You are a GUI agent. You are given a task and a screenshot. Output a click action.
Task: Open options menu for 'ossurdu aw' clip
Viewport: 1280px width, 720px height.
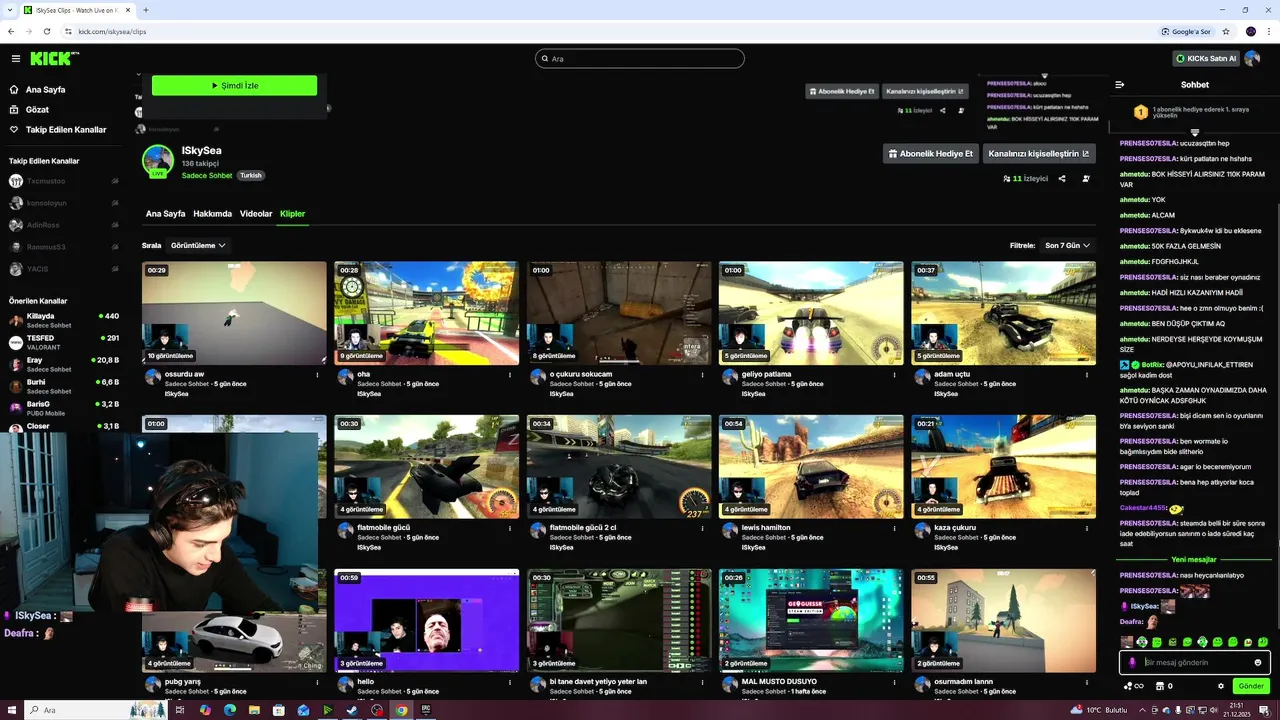317,375
